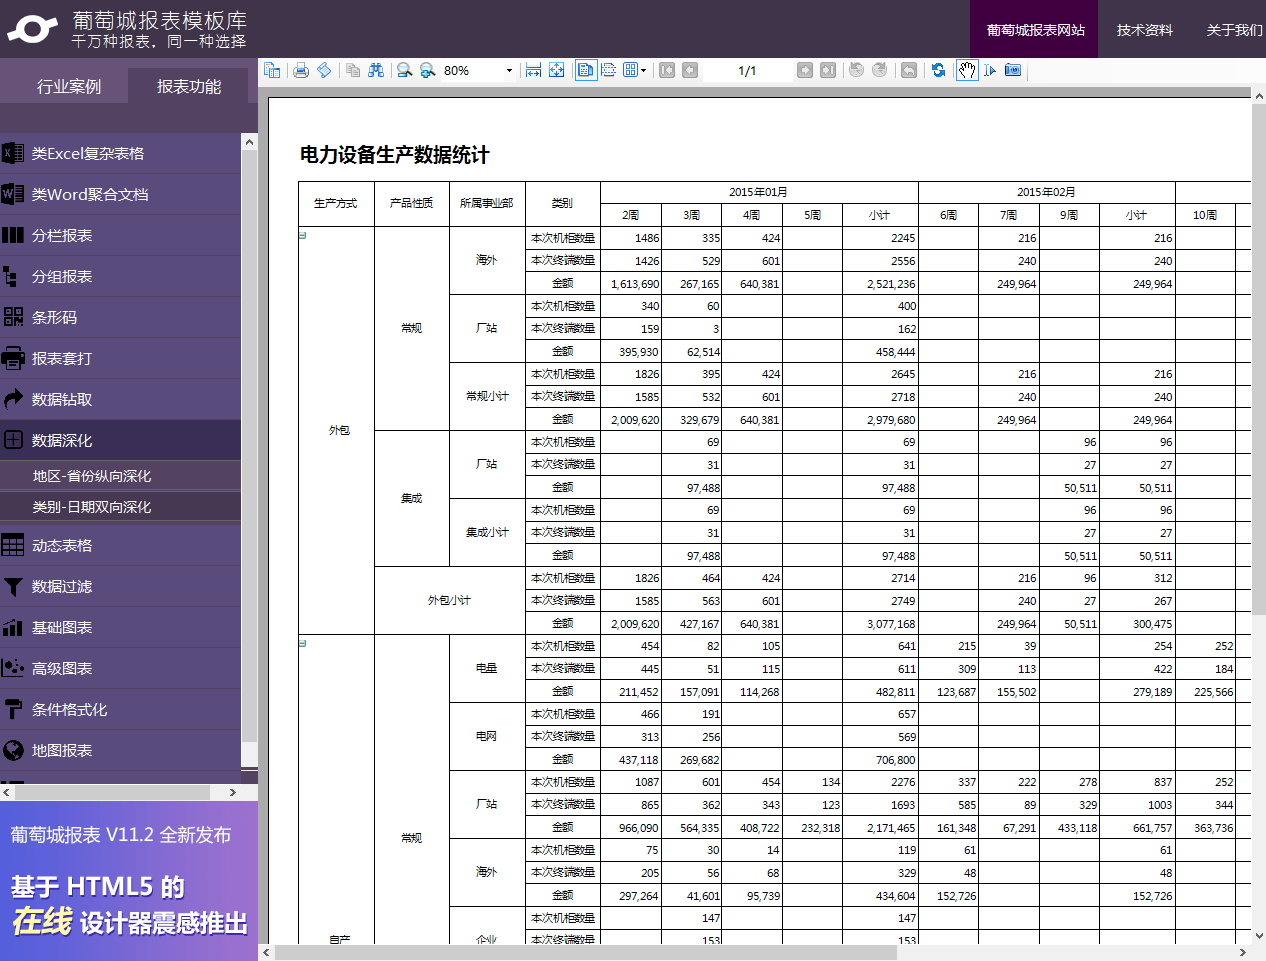Click the sidebar horizontal scrollbar thumb
The image size is (1266, 961).
tap(112, 792)
